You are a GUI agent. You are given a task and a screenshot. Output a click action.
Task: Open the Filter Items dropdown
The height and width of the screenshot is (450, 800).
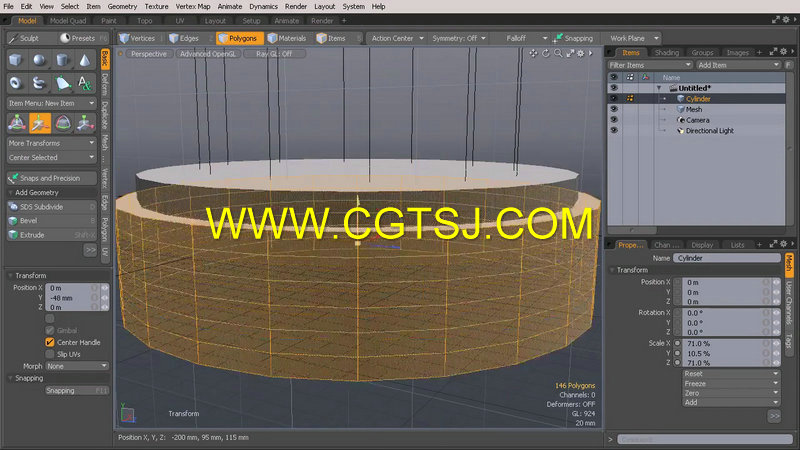click(650, 65)
